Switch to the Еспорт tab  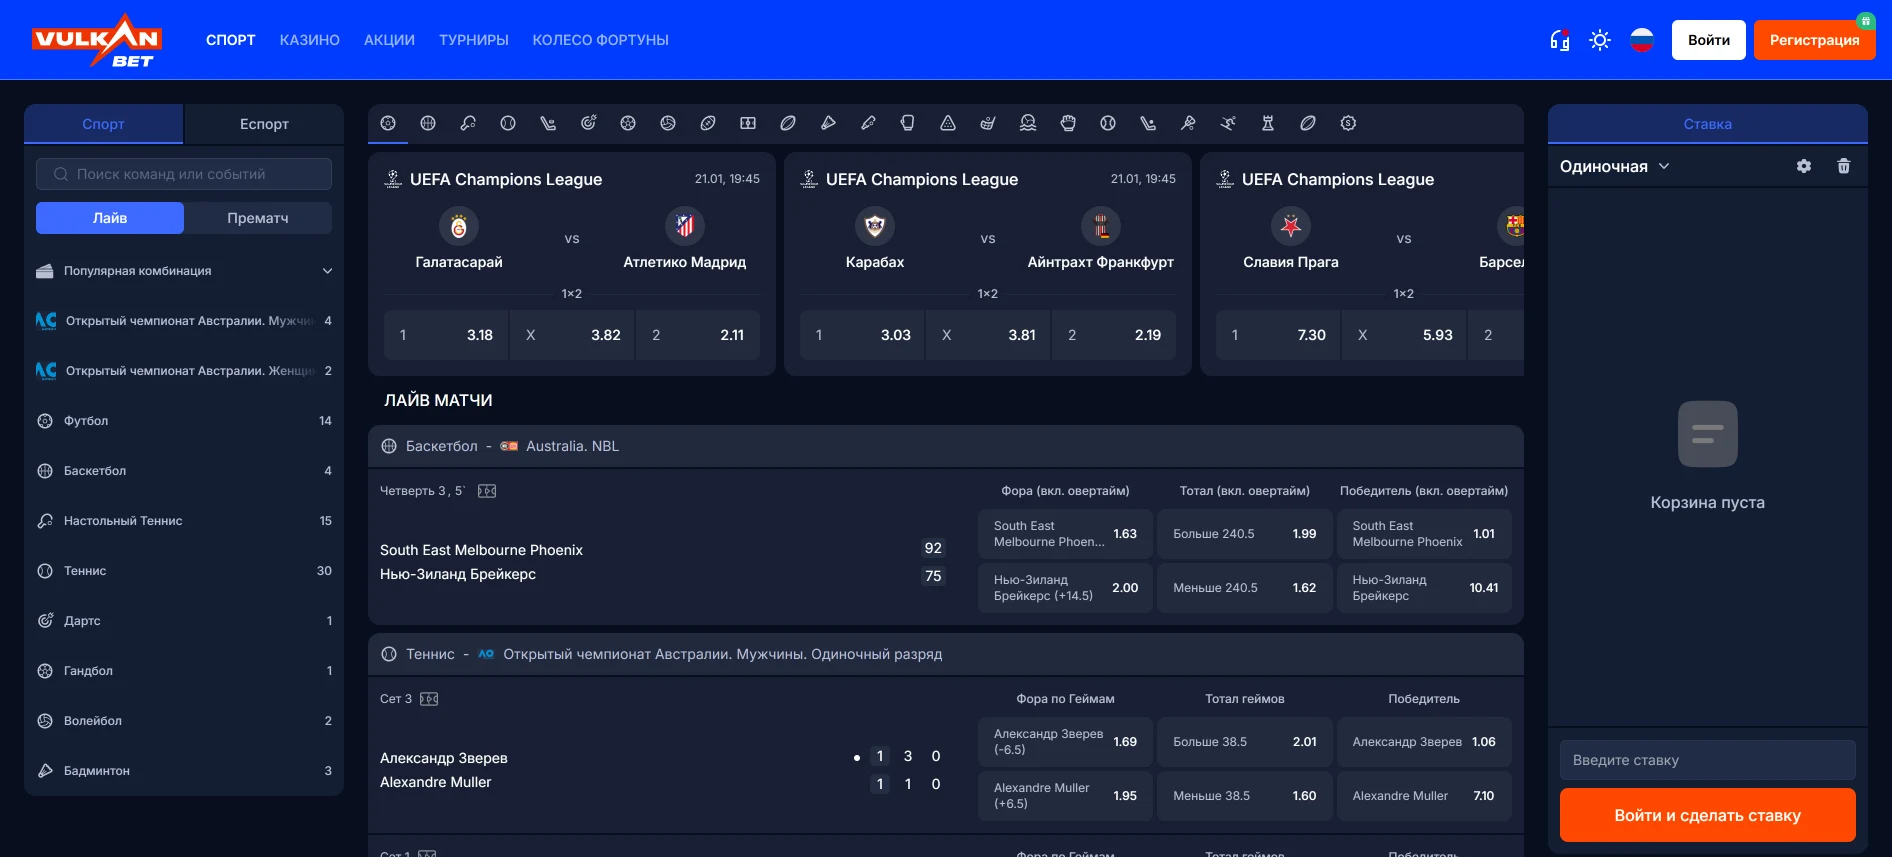coord(264,124)
